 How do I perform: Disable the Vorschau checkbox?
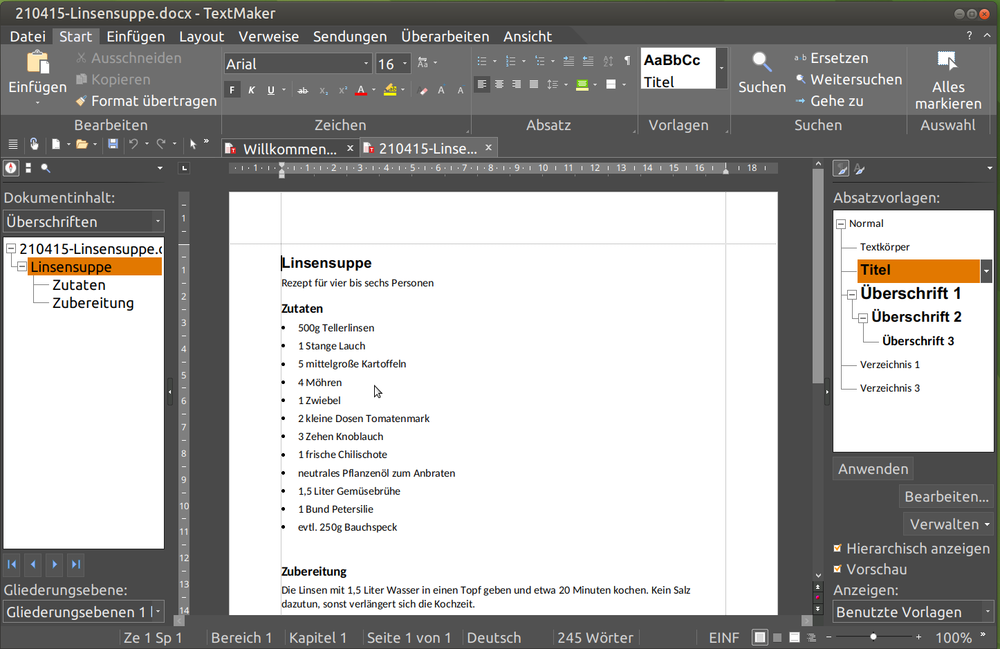pyautogui.click(x=838, y=570)
